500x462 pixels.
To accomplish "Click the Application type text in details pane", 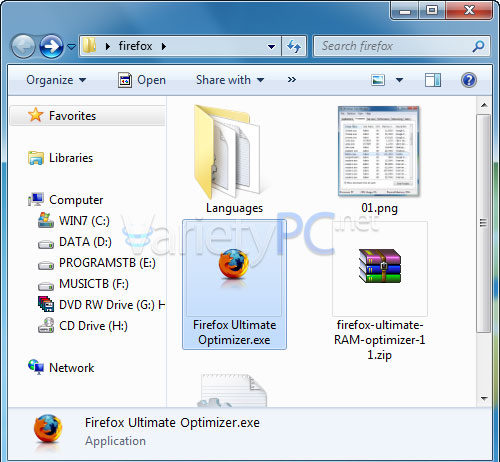I will coord(115,441).
